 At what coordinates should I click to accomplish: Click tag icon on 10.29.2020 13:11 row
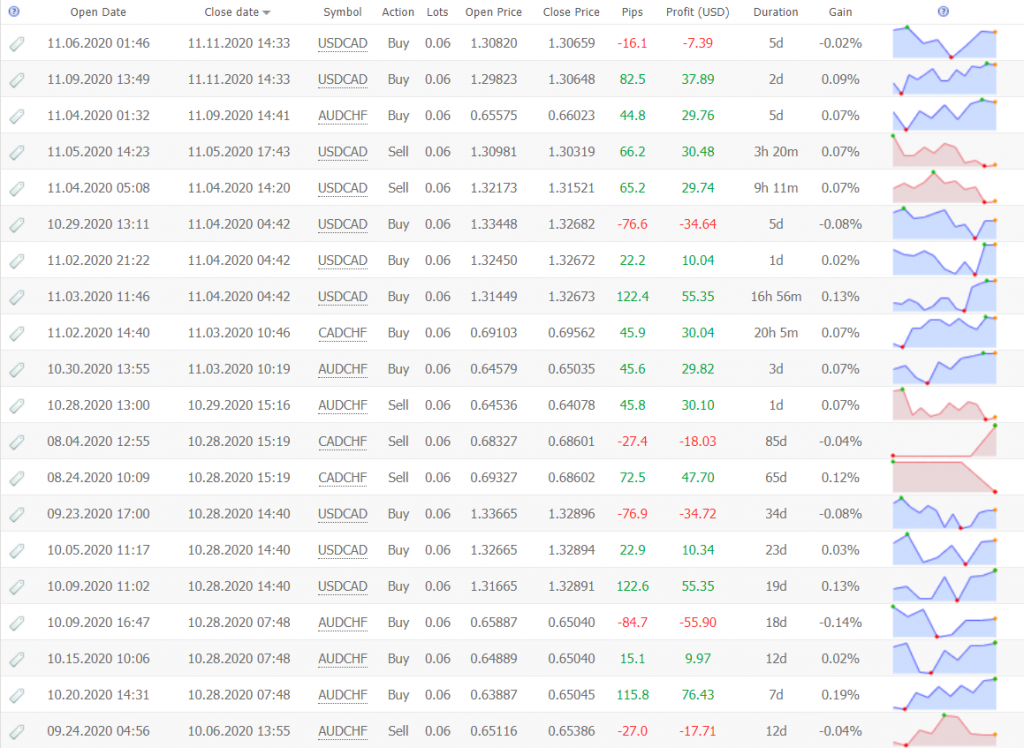[17, 225]
